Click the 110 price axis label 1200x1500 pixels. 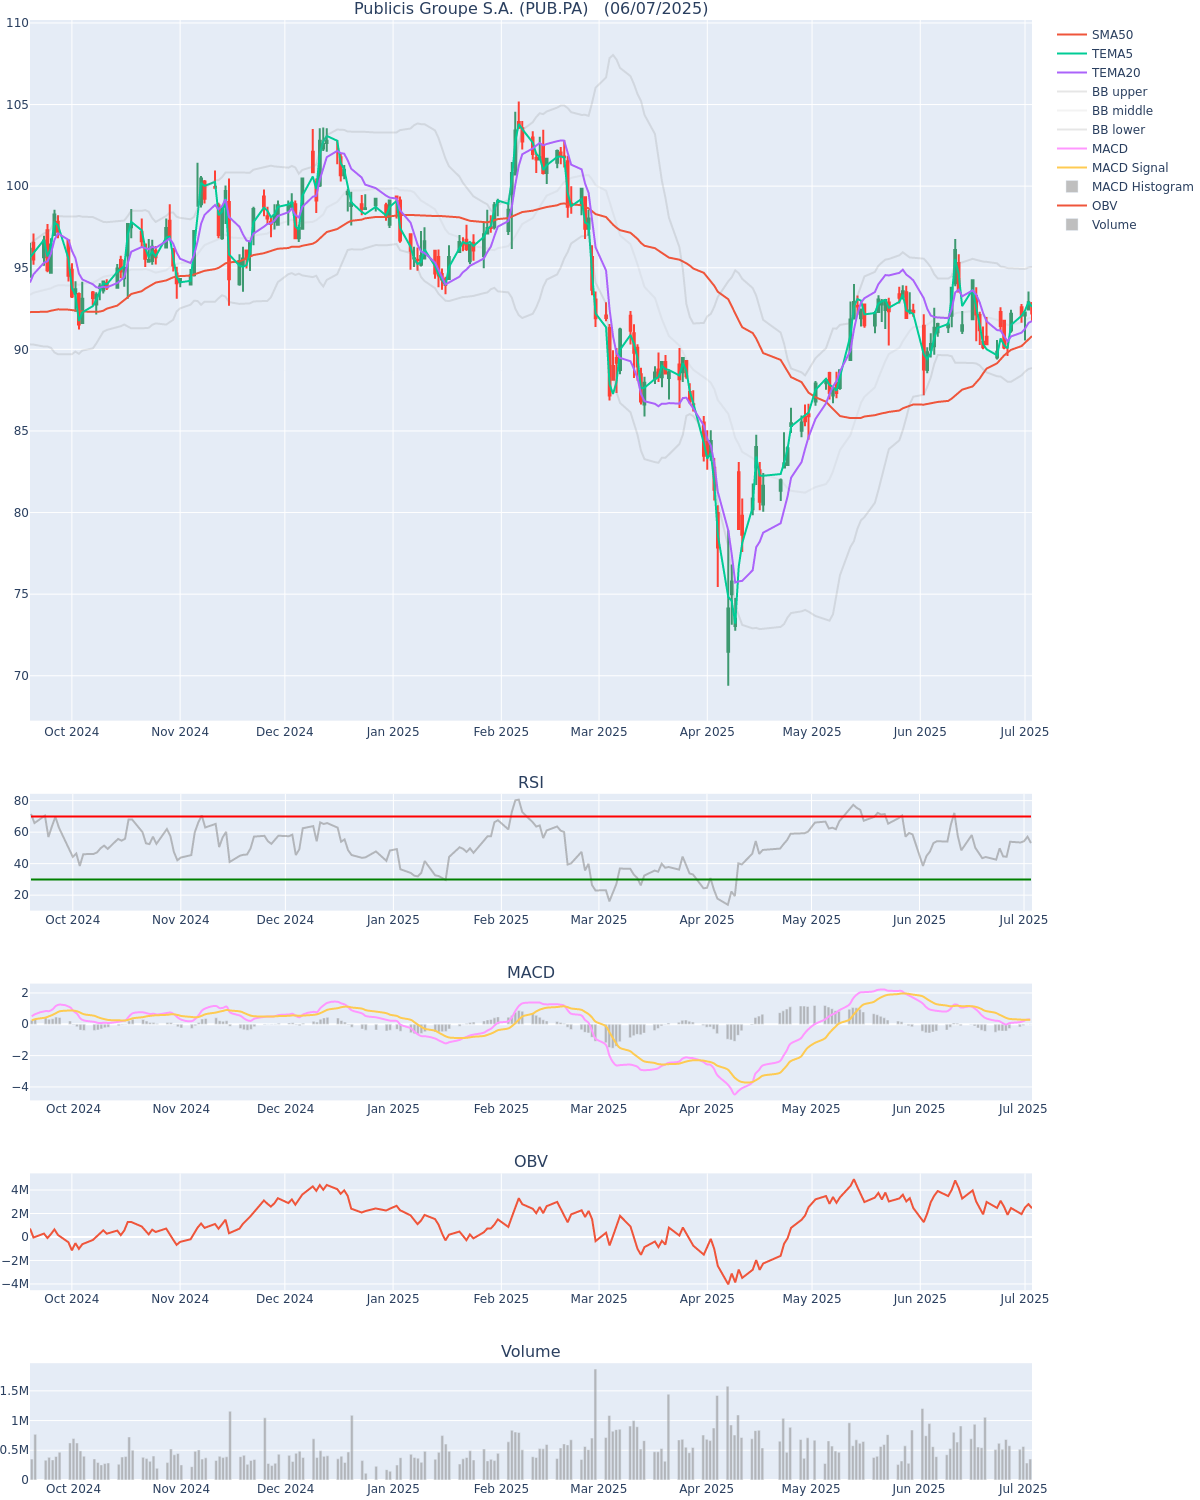(17, 23)
